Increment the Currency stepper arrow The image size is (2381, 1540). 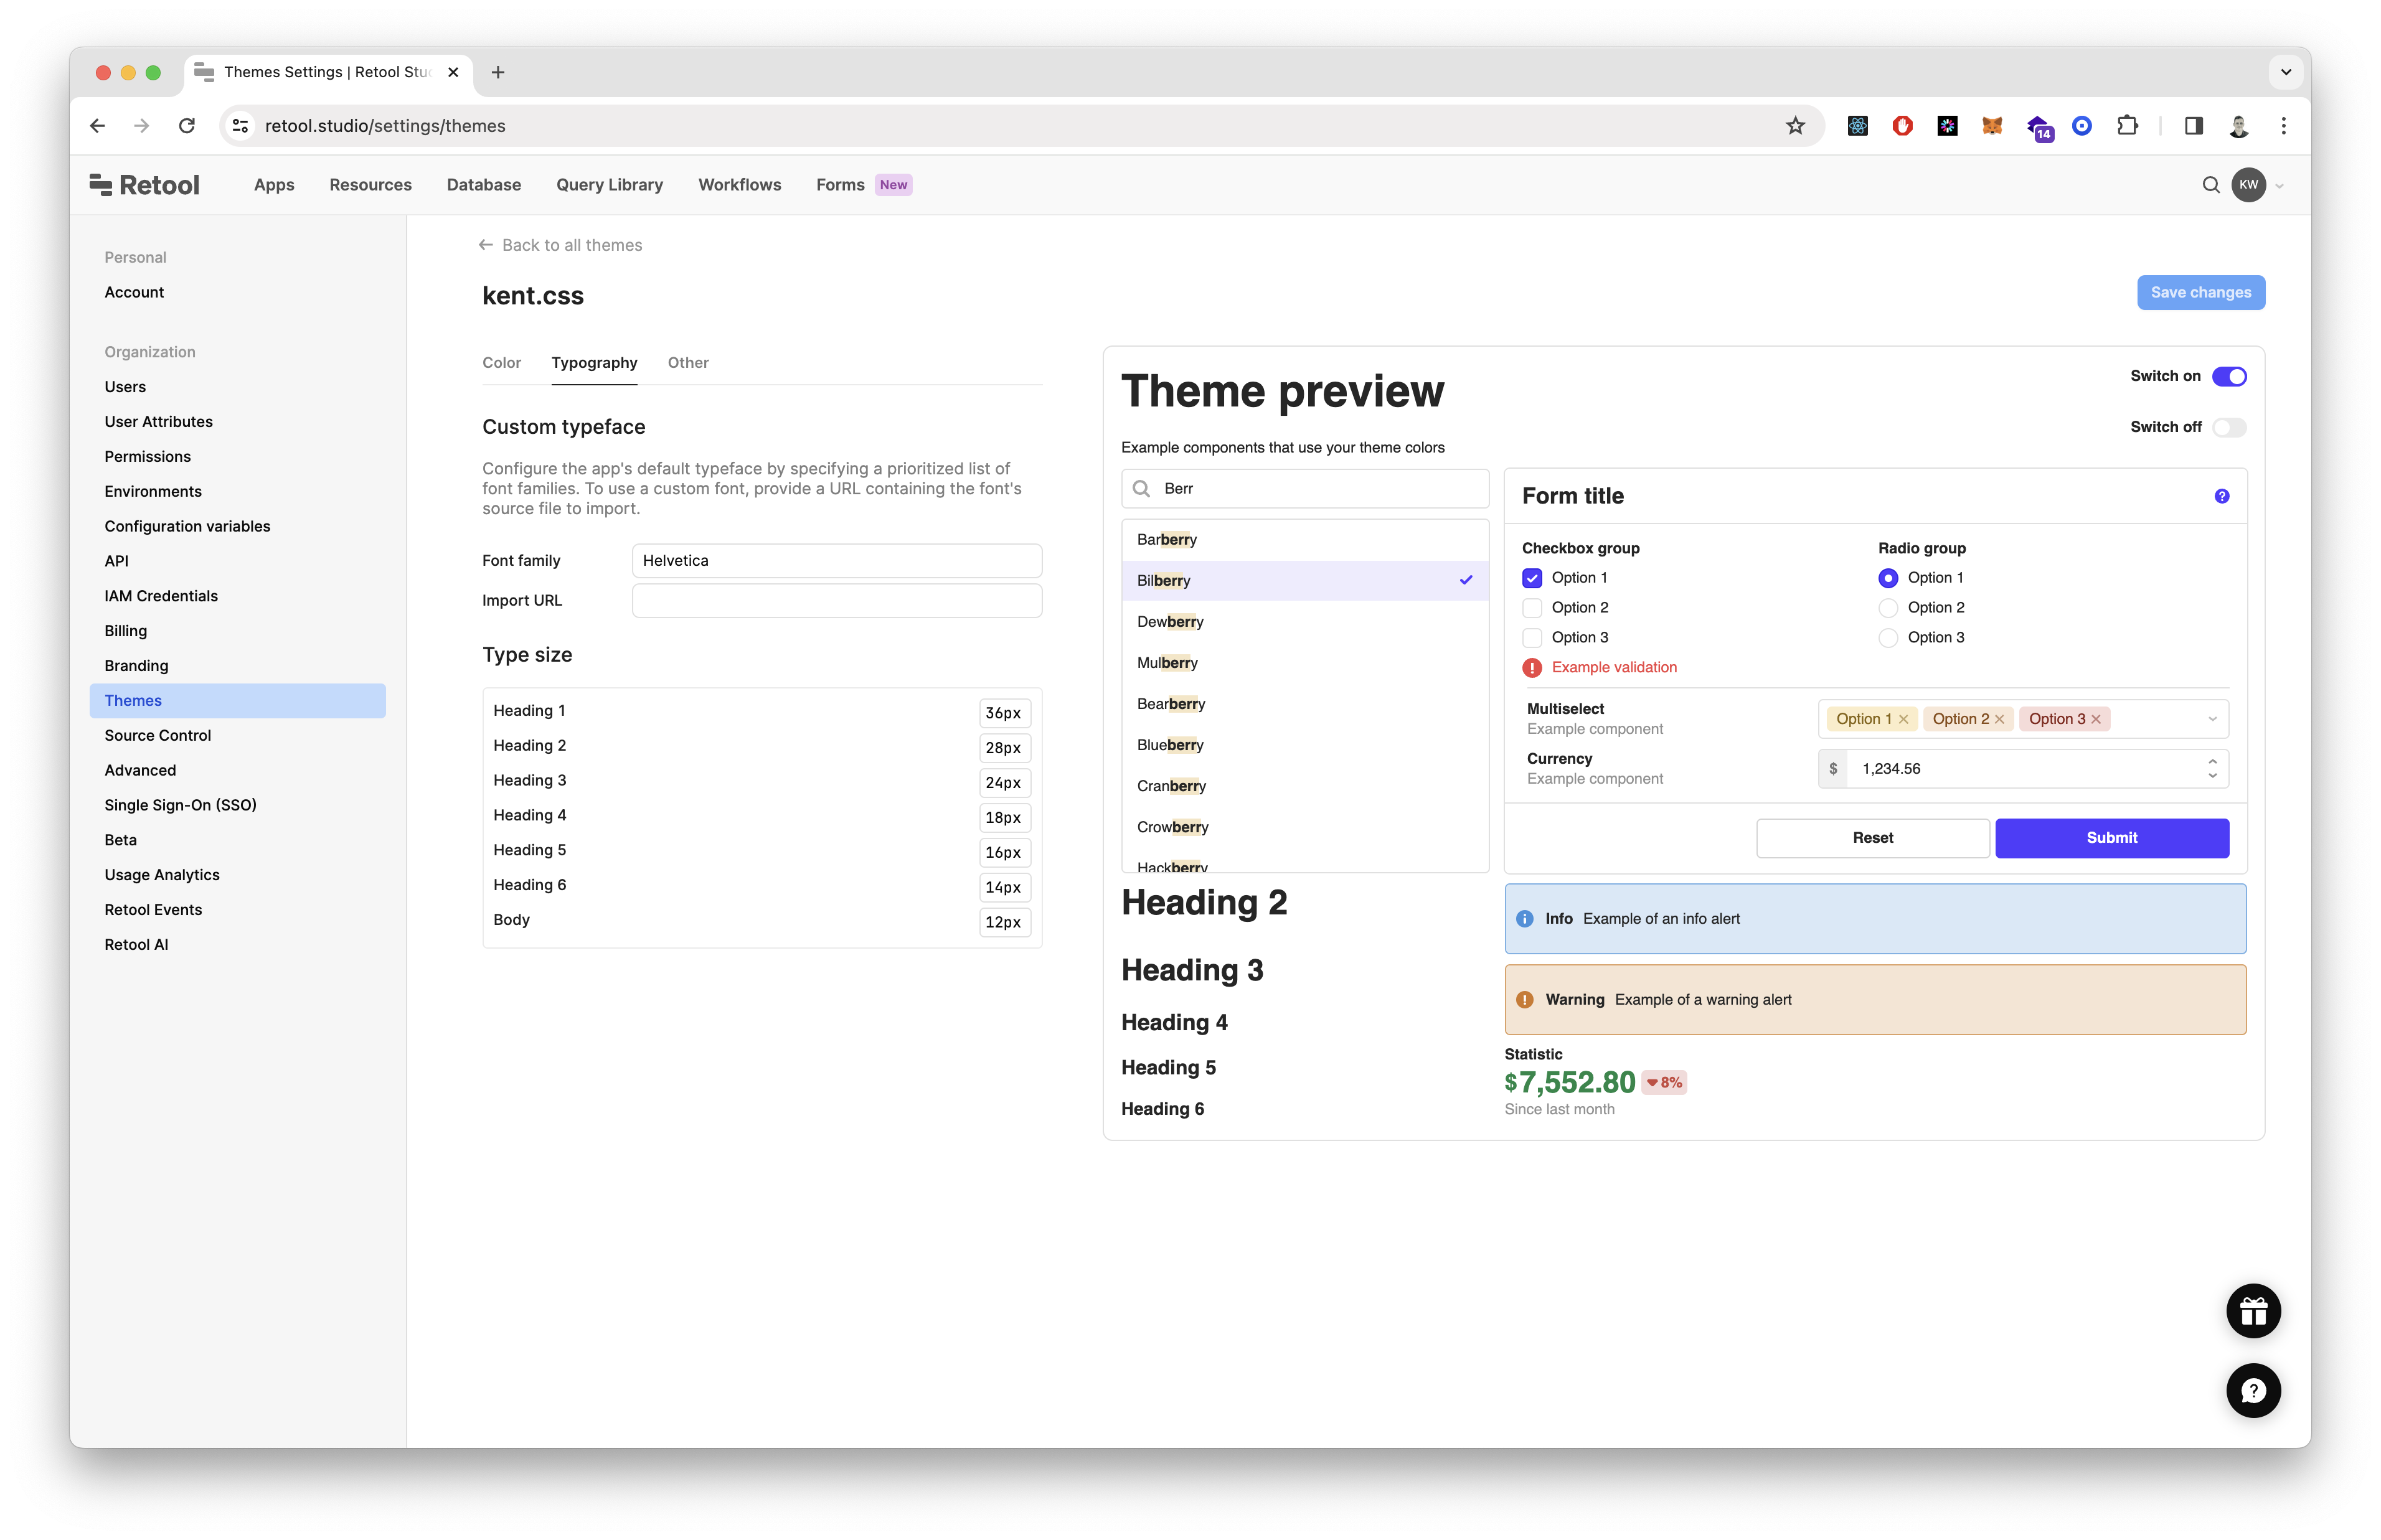[2212, 762]
